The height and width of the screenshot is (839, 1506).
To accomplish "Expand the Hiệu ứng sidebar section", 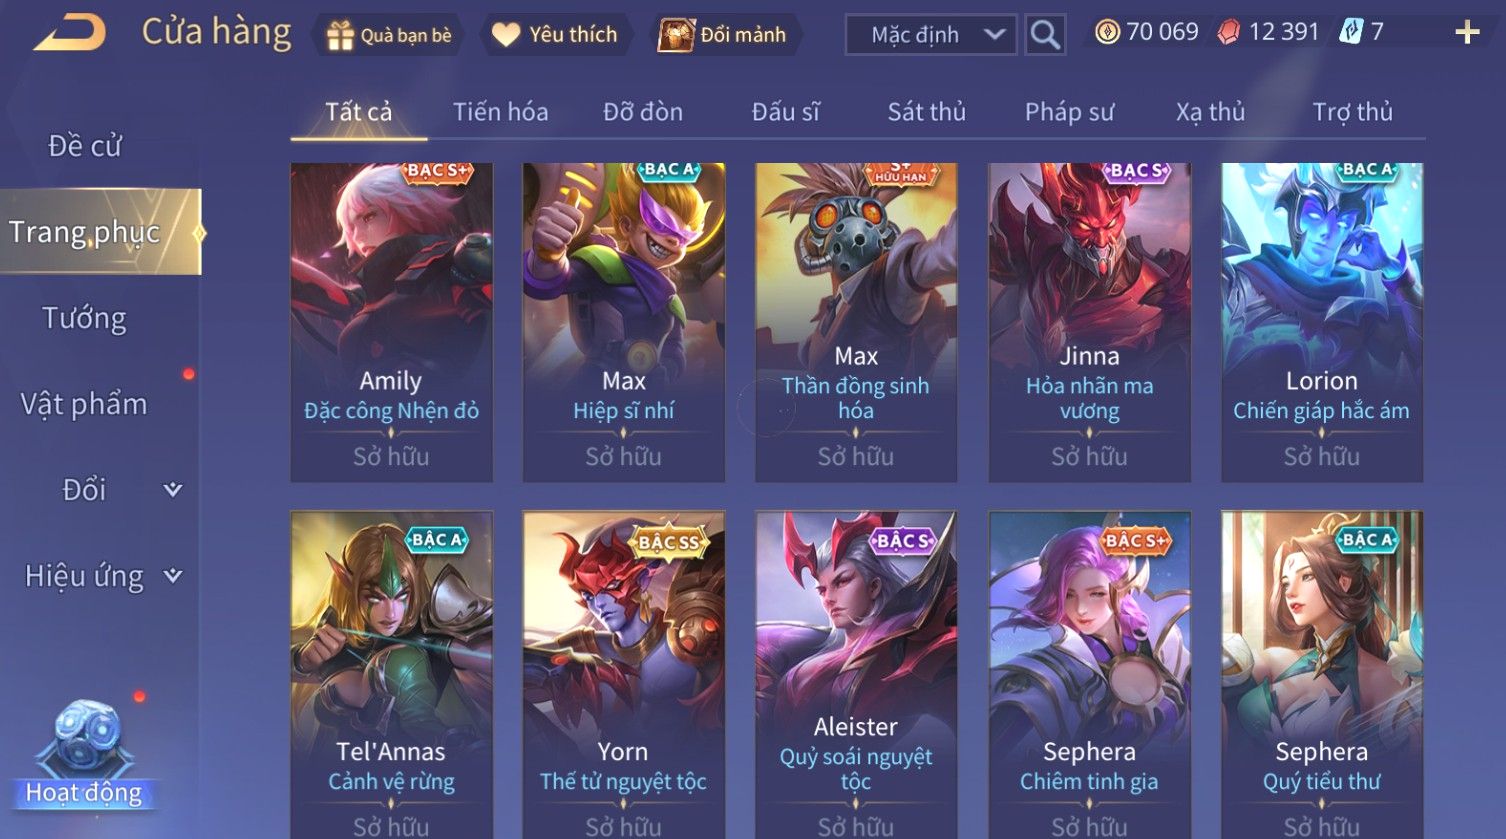I will click(100, 576).
